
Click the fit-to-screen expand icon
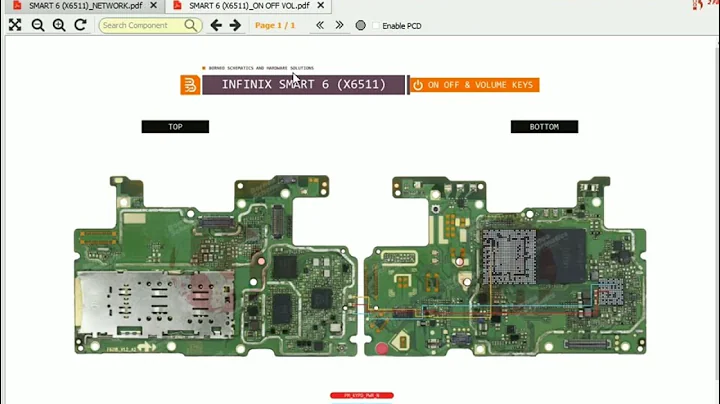(15, 25)
